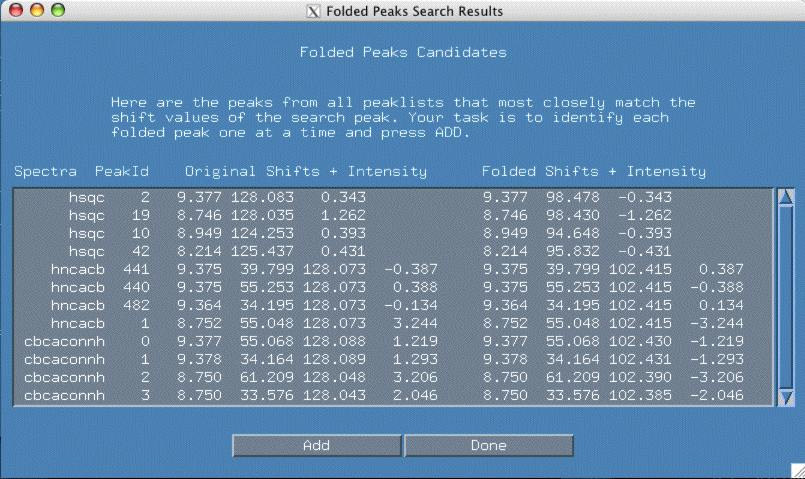
Task: Click the Add button
Action: 316,445
